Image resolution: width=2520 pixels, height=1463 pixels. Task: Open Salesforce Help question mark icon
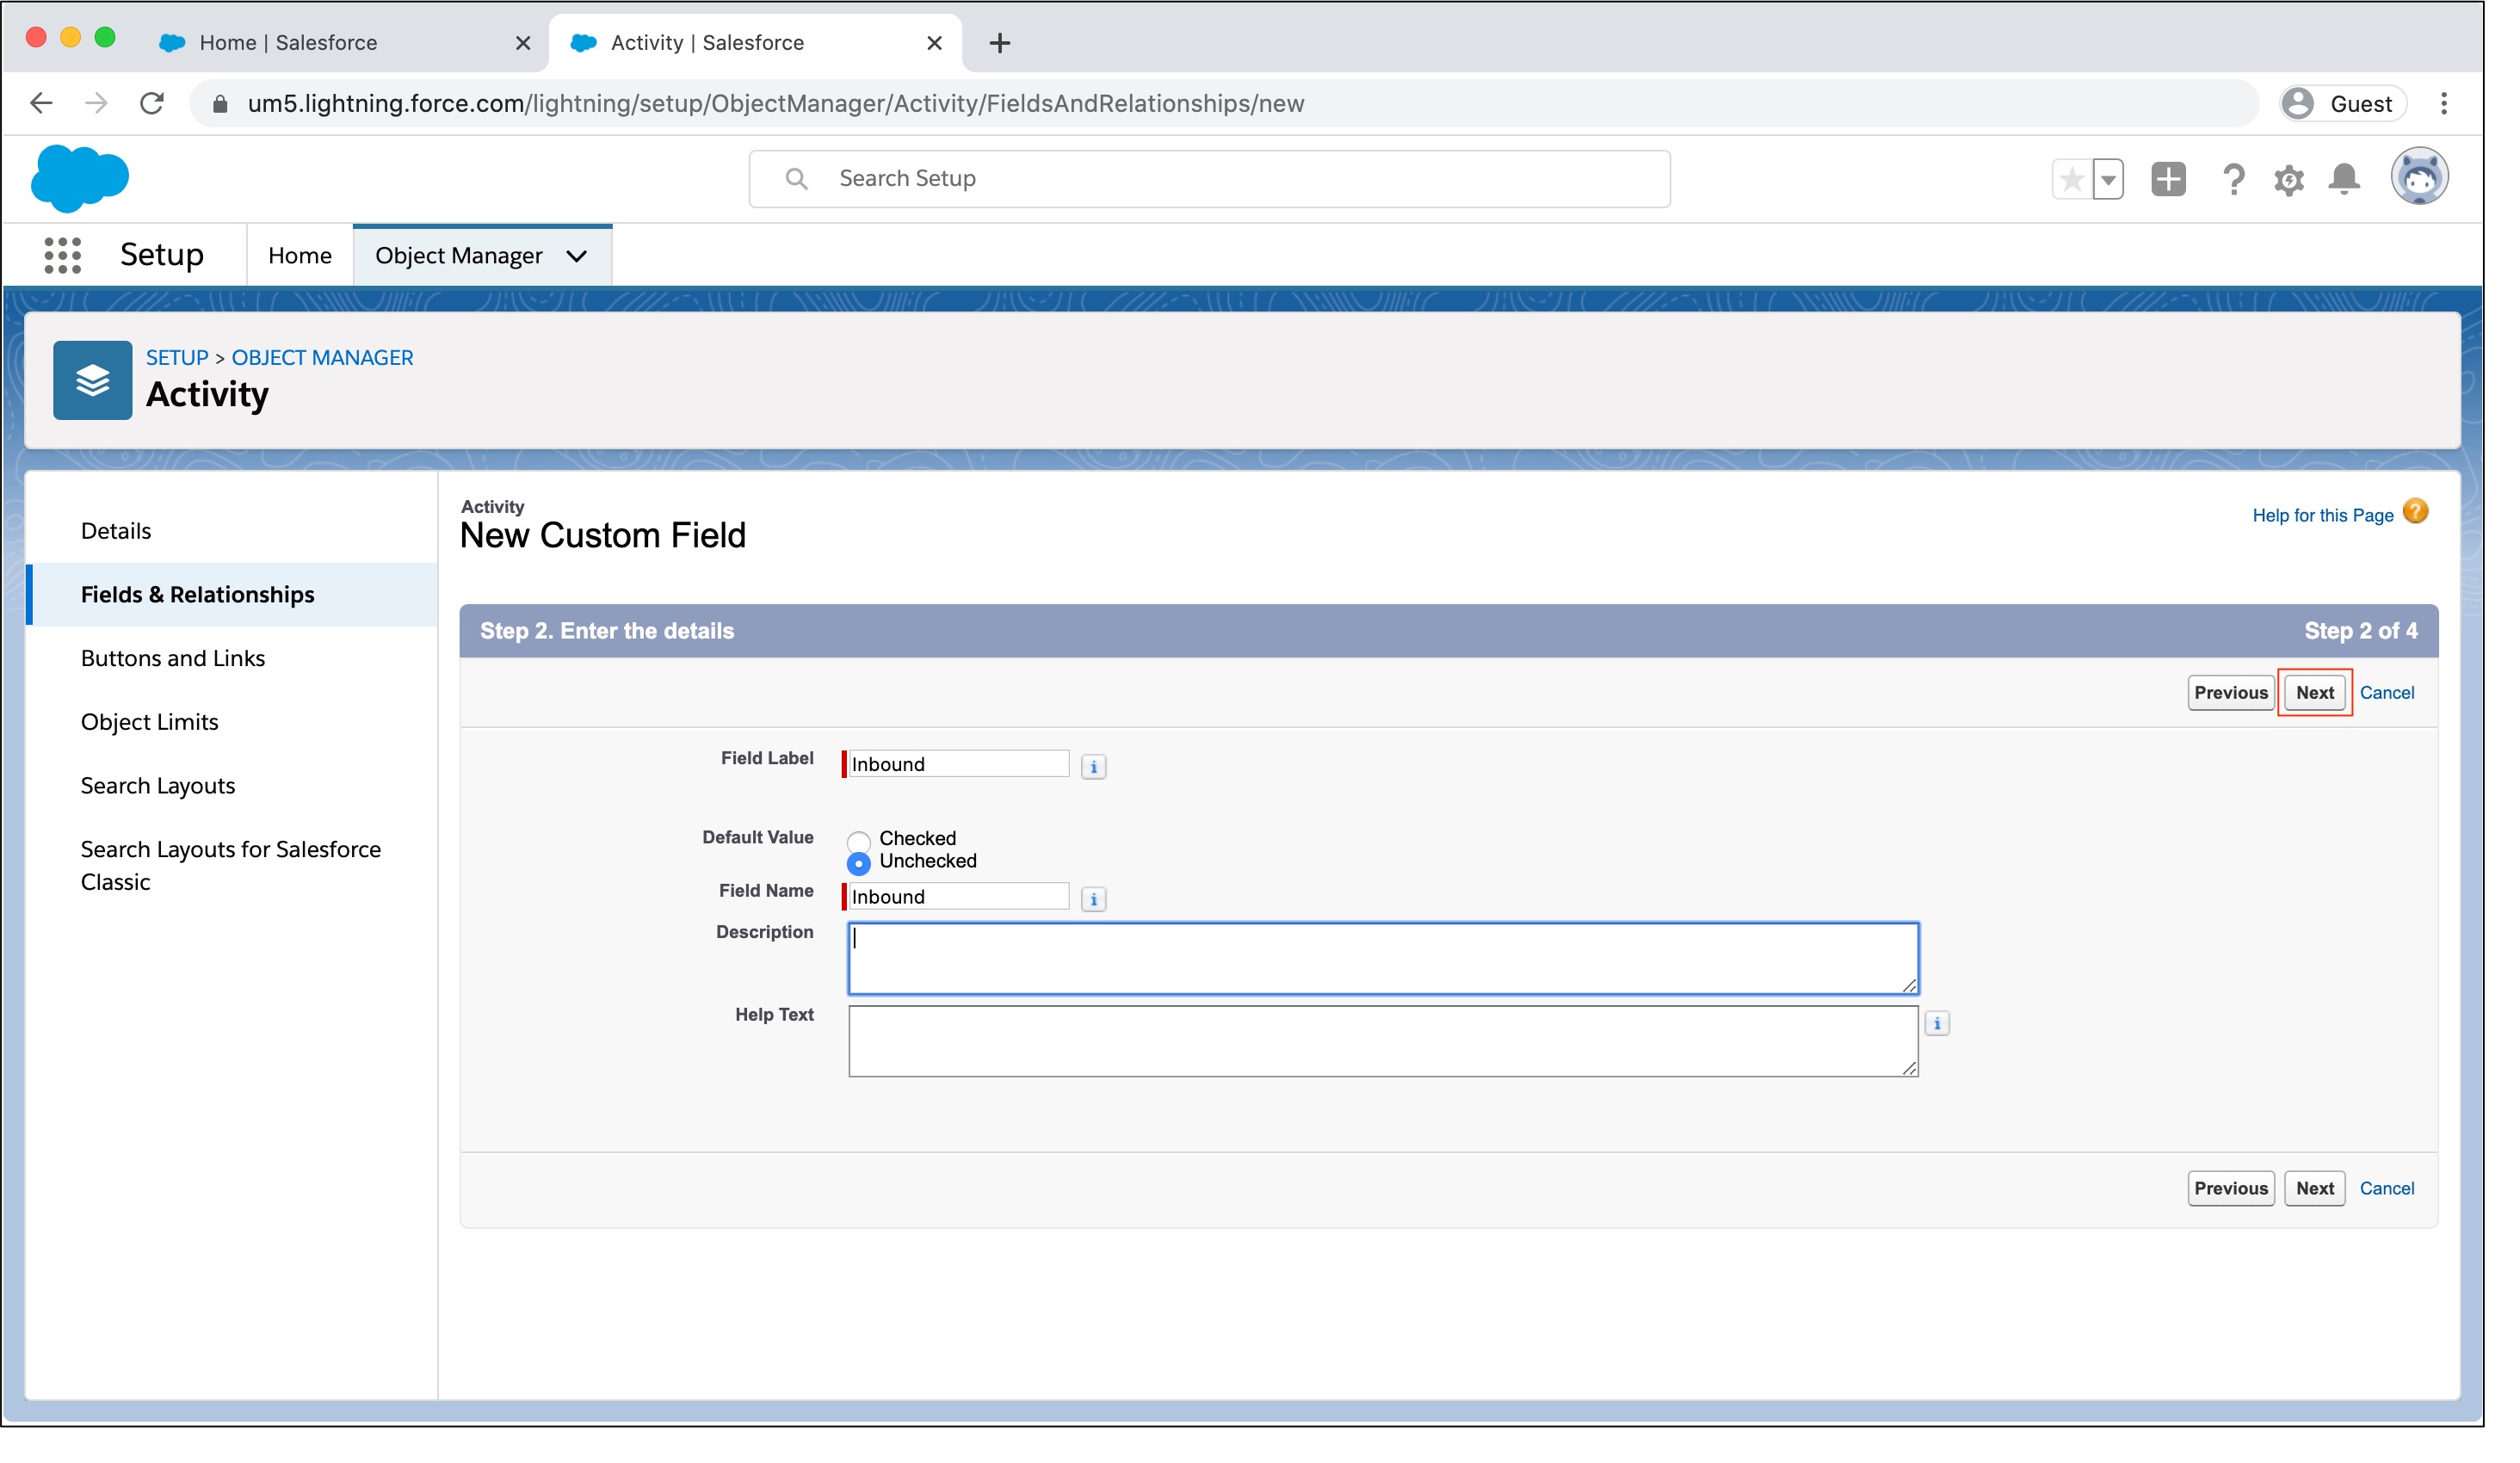[x=2233, y=180]
